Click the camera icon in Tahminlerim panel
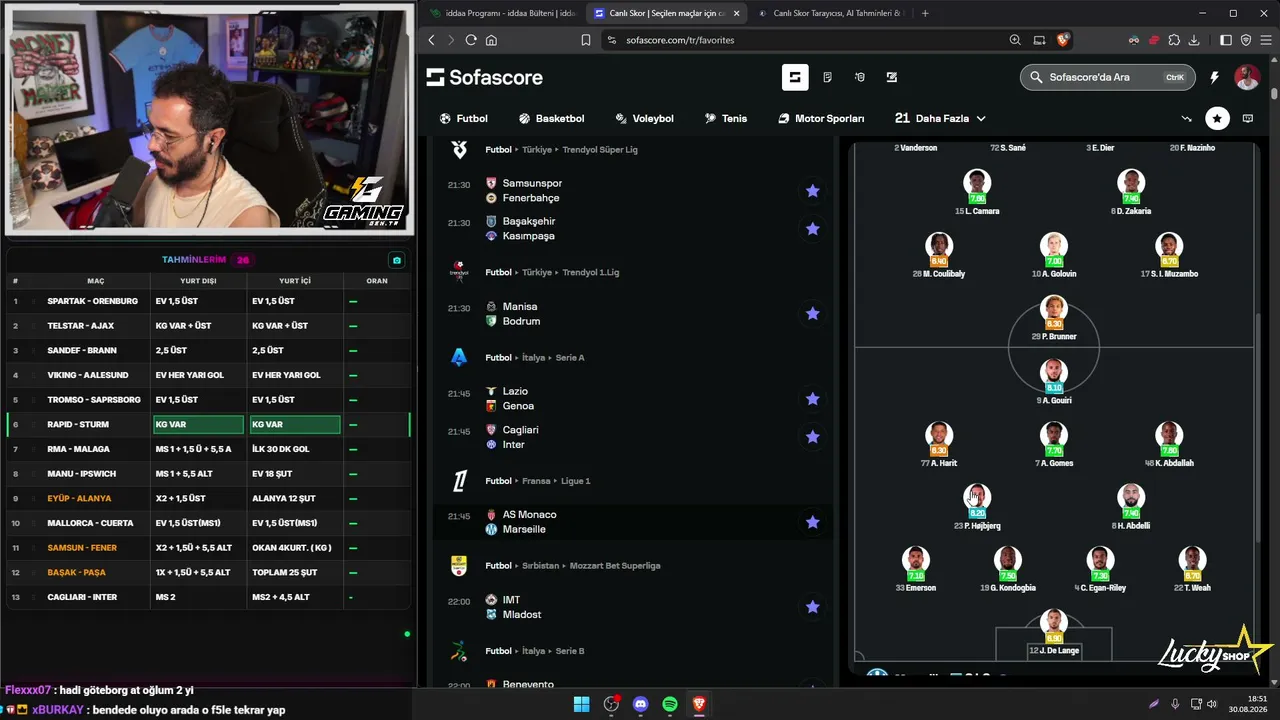Screen dimensions: 1280x720 tap(397, 260)
